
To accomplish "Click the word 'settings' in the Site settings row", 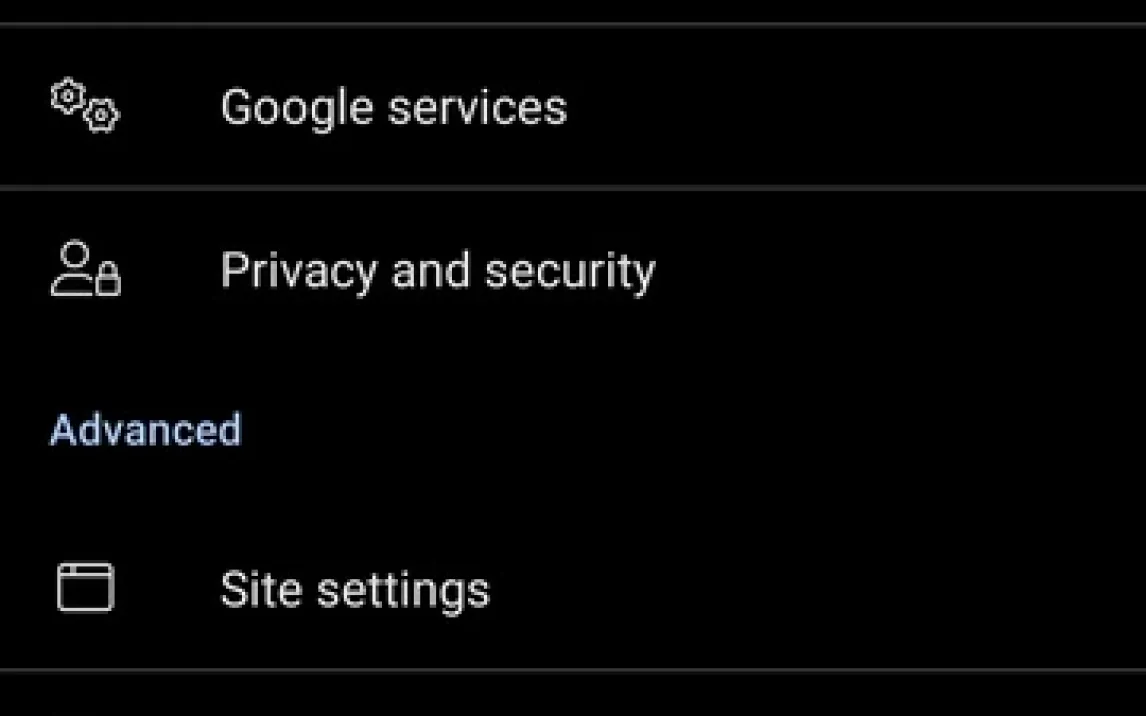I will [x=403, y=590].
